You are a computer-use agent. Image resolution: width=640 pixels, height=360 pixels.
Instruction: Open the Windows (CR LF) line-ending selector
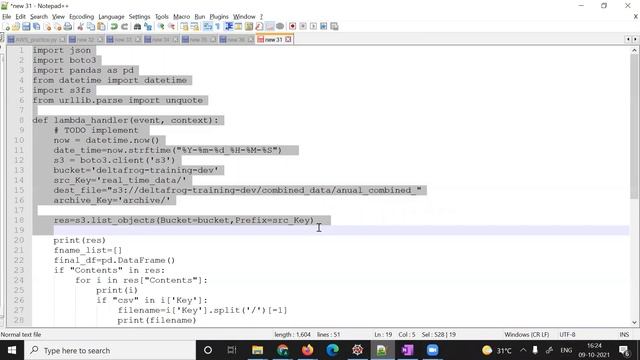click(x=527, y=334)
